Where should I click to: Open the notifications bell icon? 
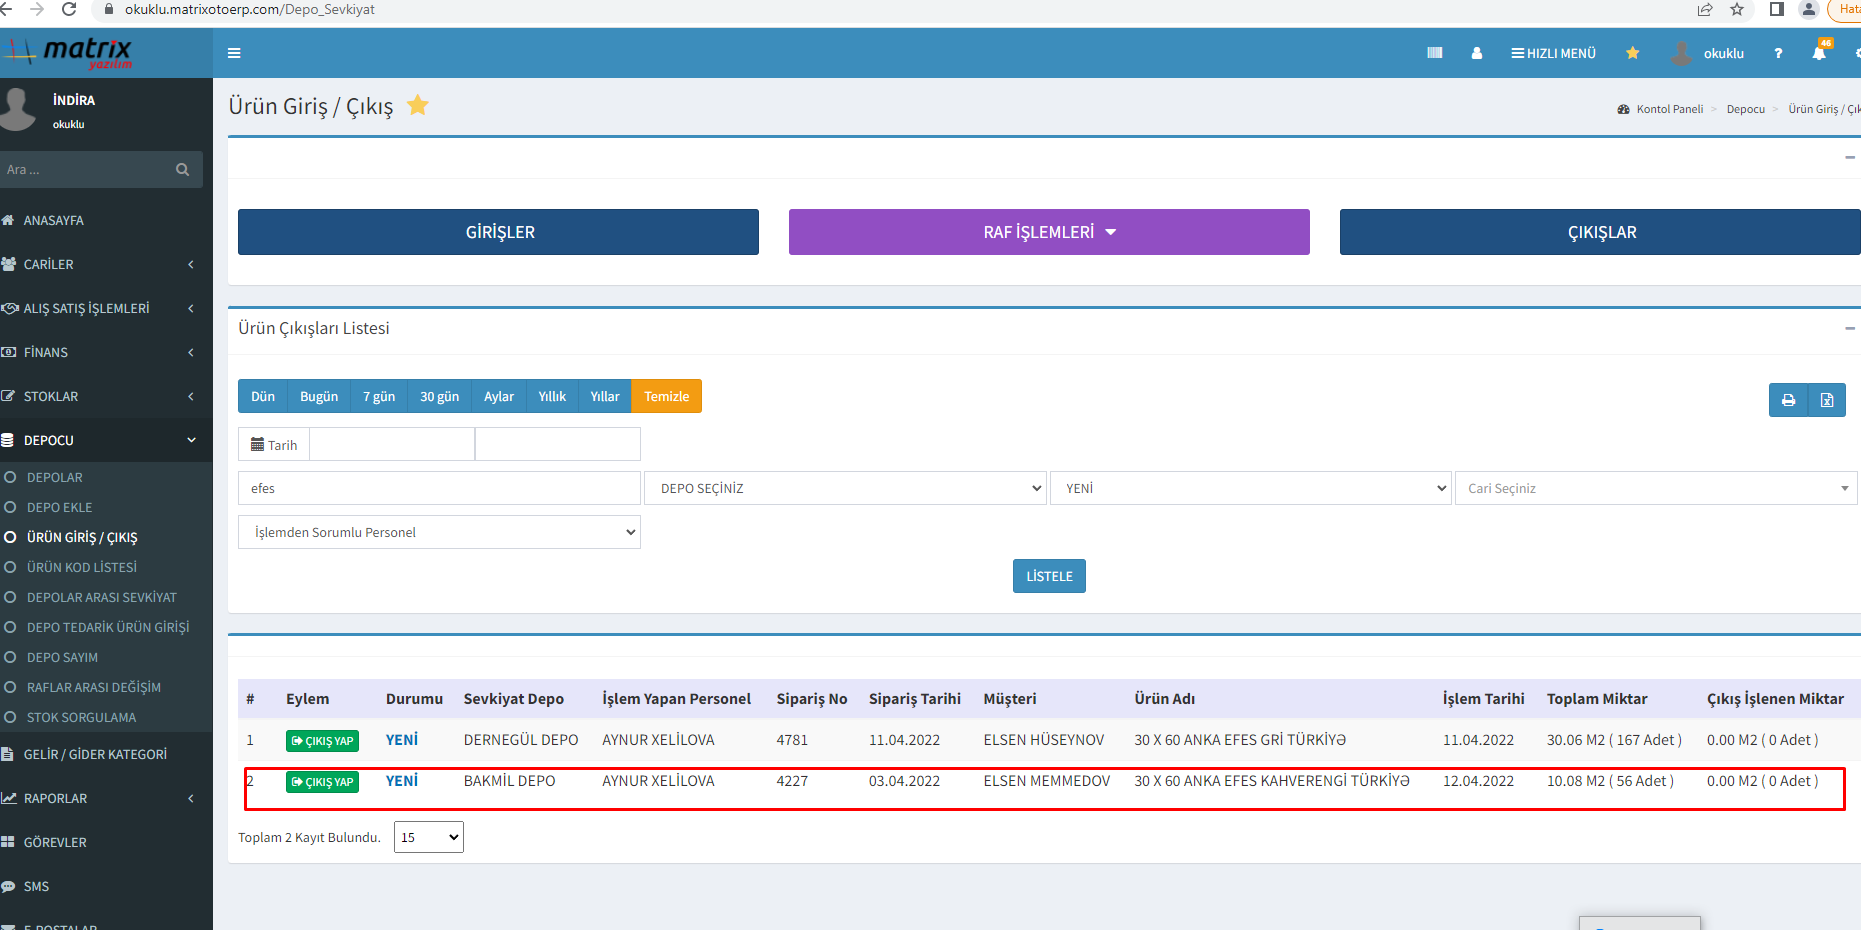coord(1819,53)
